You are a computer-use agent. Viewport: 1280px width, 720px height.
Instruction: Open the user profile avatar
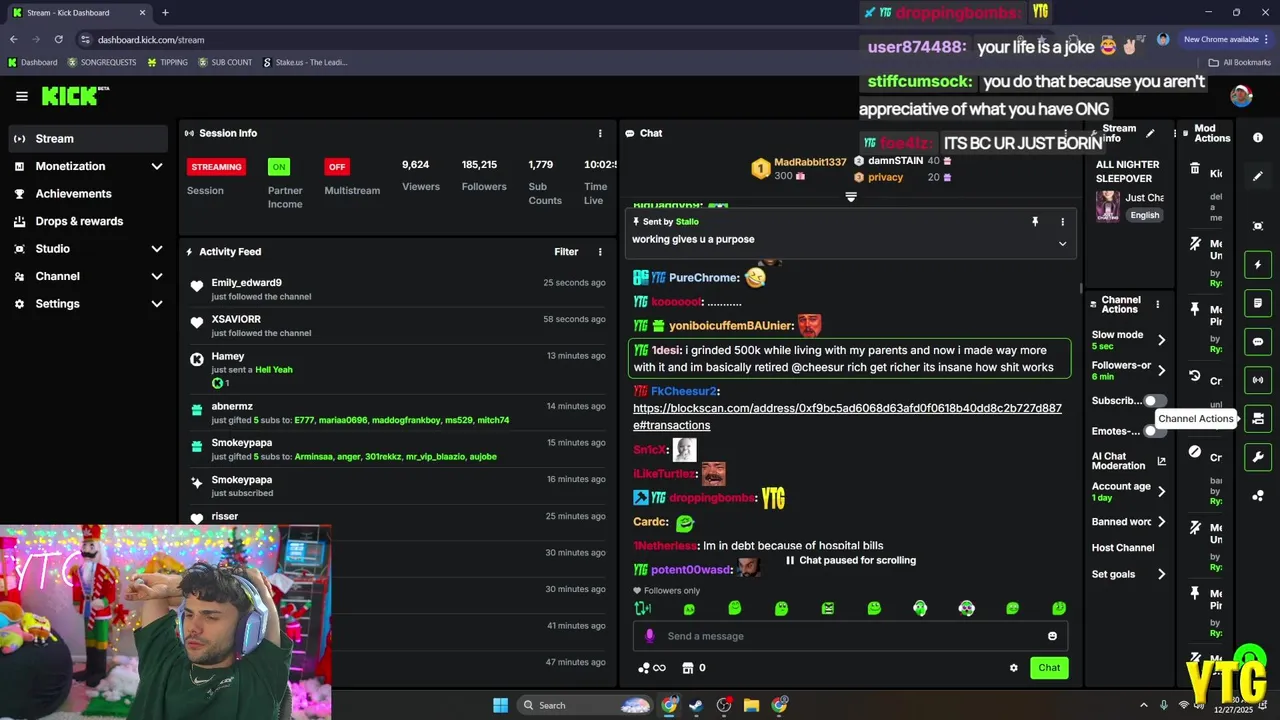1241,96
